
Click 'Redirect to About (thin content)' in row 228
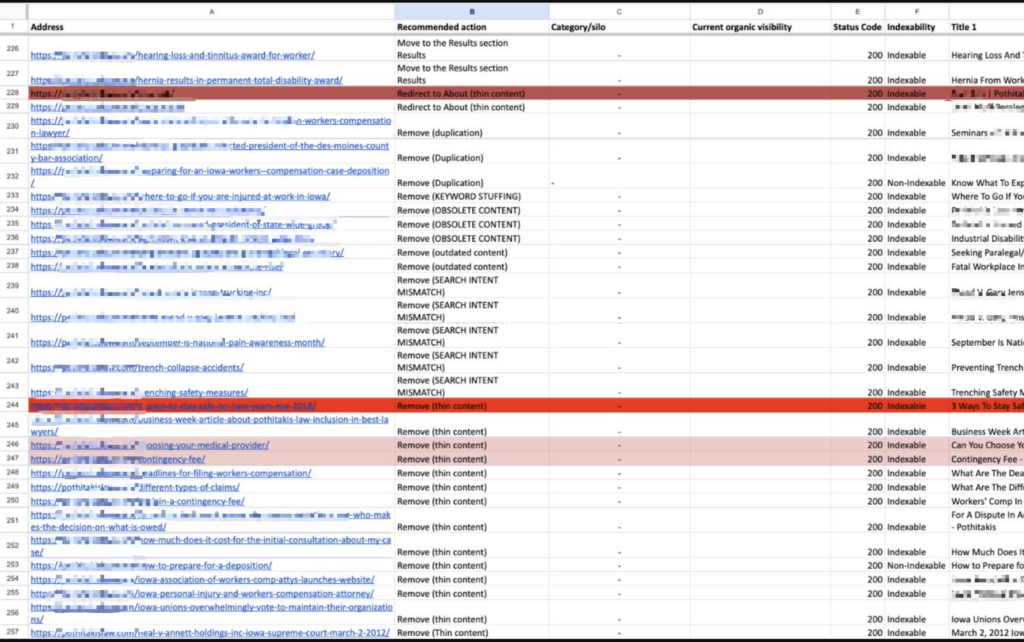point(461,94)
